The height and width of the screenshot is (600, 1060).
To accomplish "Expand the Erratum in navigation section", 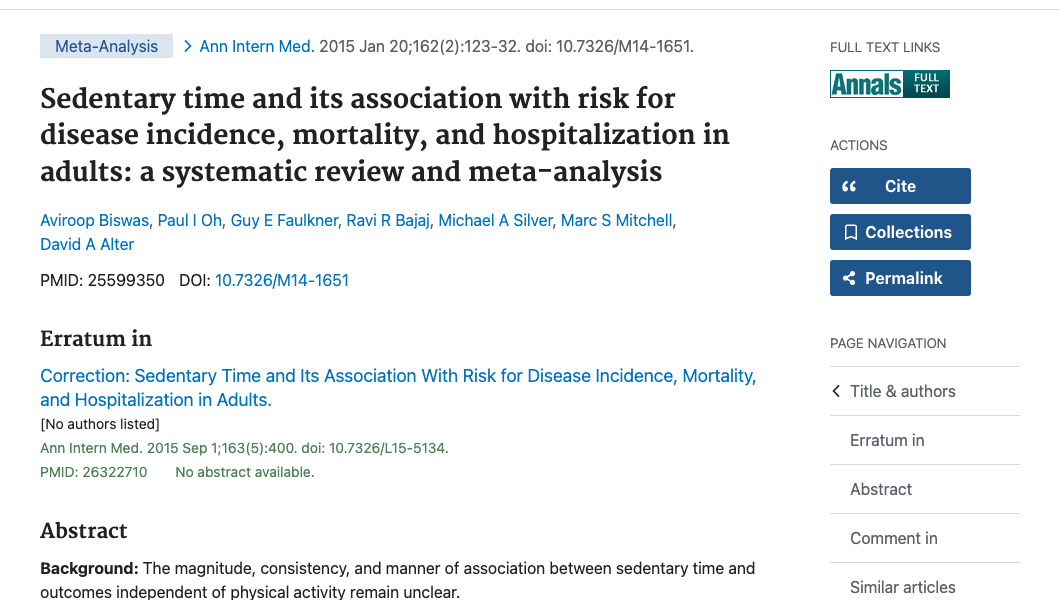I will pyautogui.click(x=887, y=440).
